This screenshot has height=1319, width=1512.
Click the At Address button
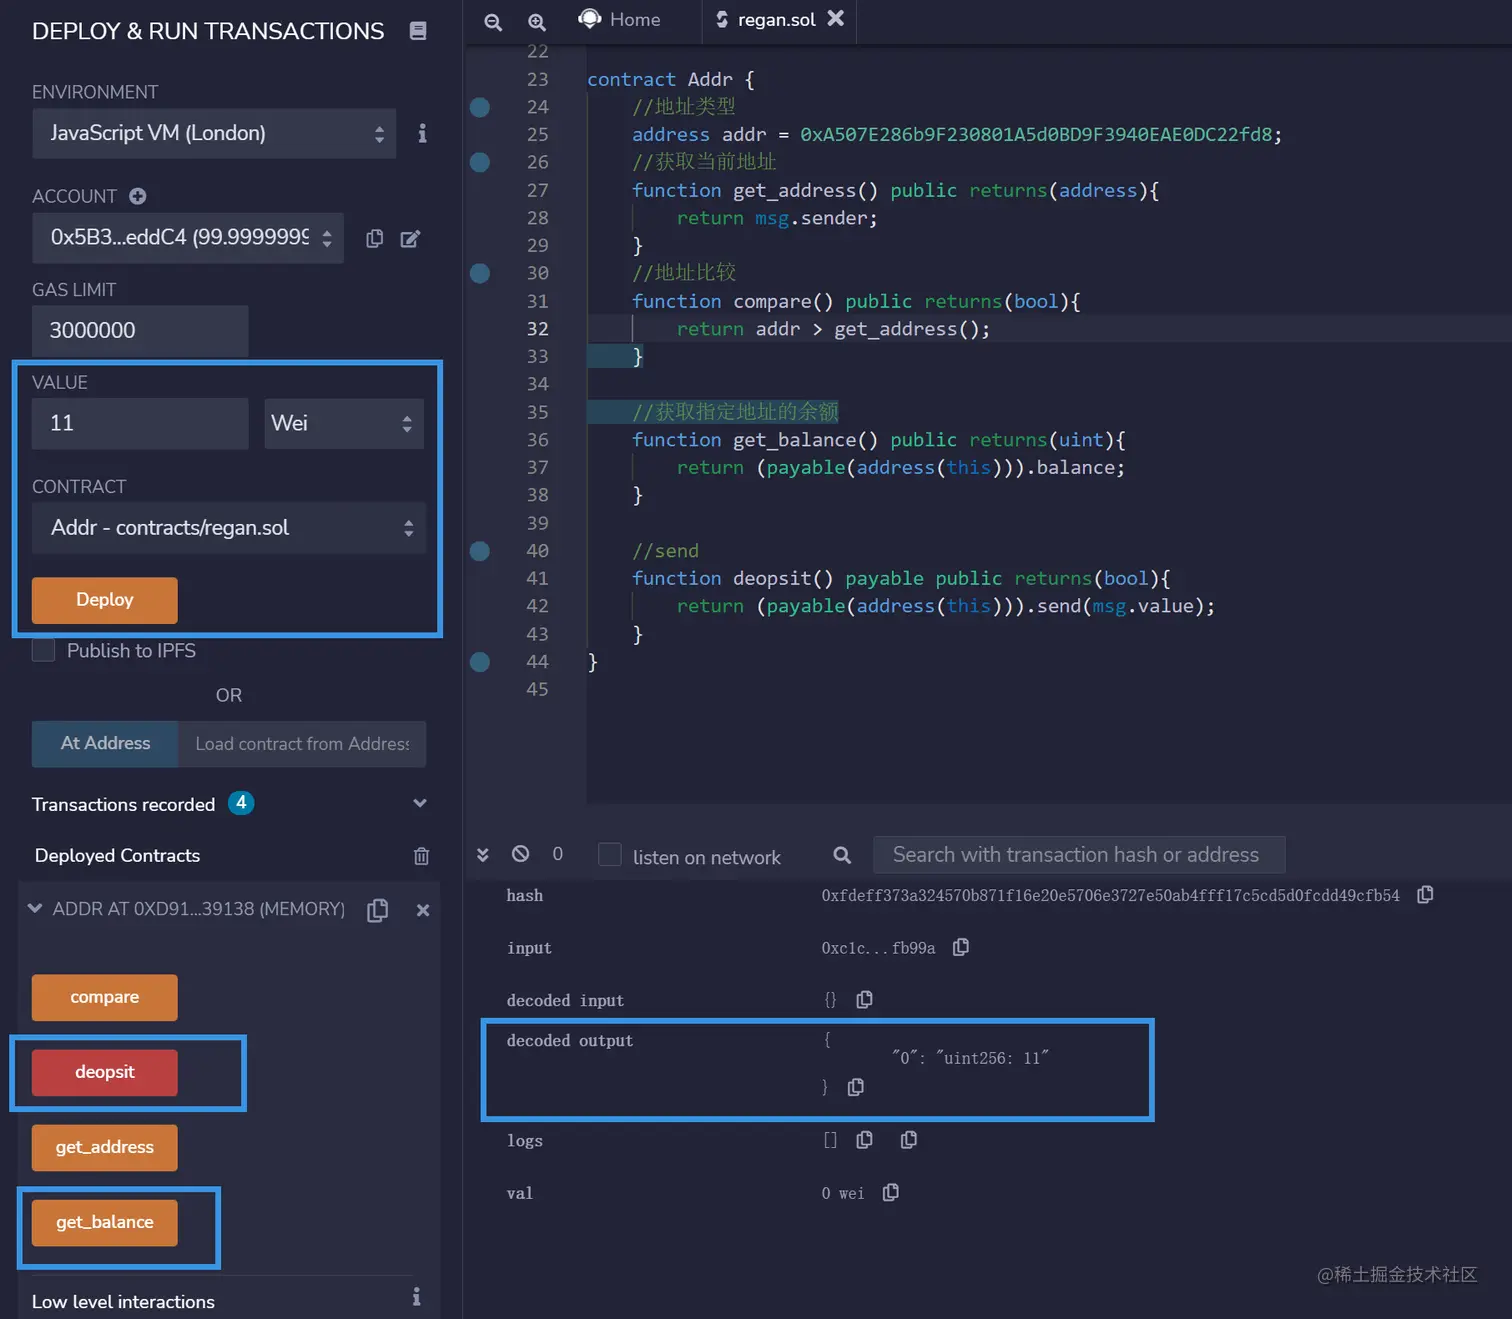pyautogui.click(x=105, y=744)
